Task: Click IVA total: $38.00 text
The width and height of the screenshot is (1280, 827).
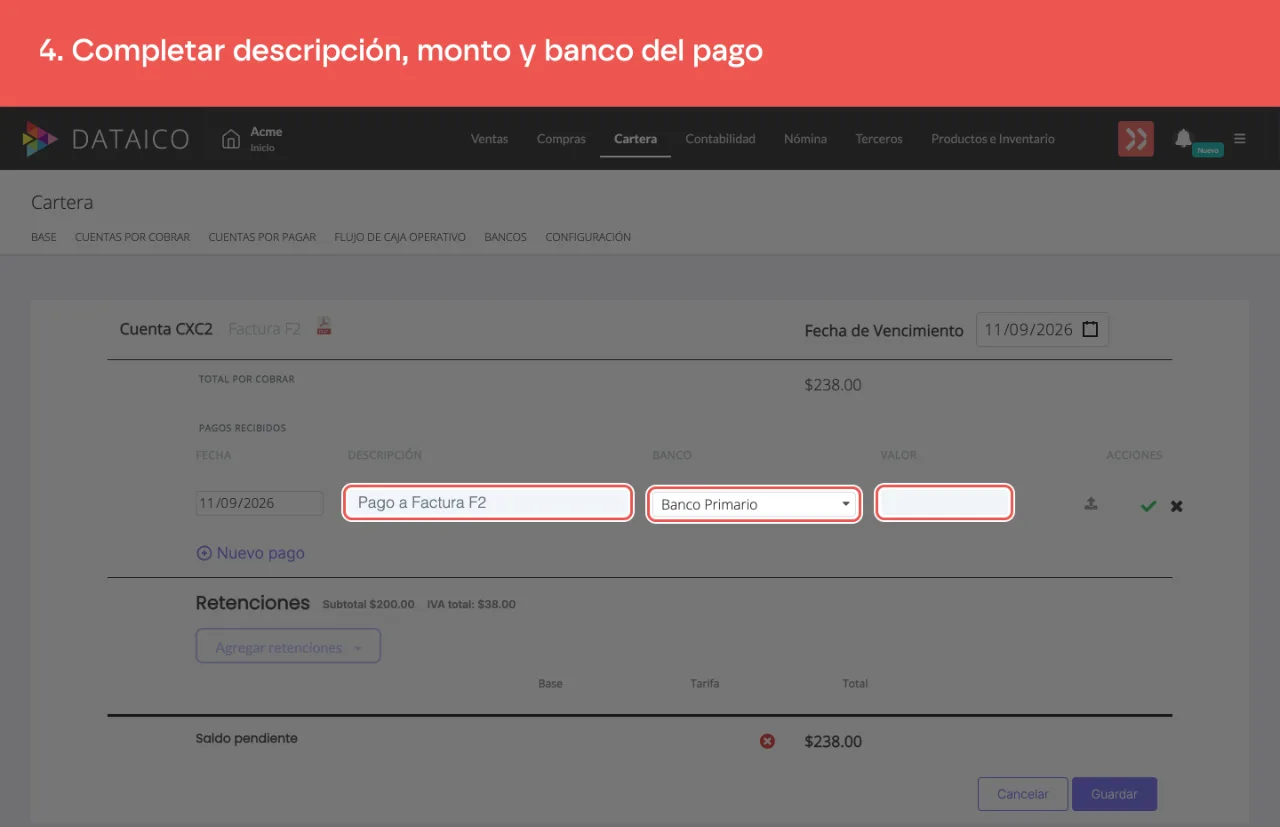Action: point(471,604)
